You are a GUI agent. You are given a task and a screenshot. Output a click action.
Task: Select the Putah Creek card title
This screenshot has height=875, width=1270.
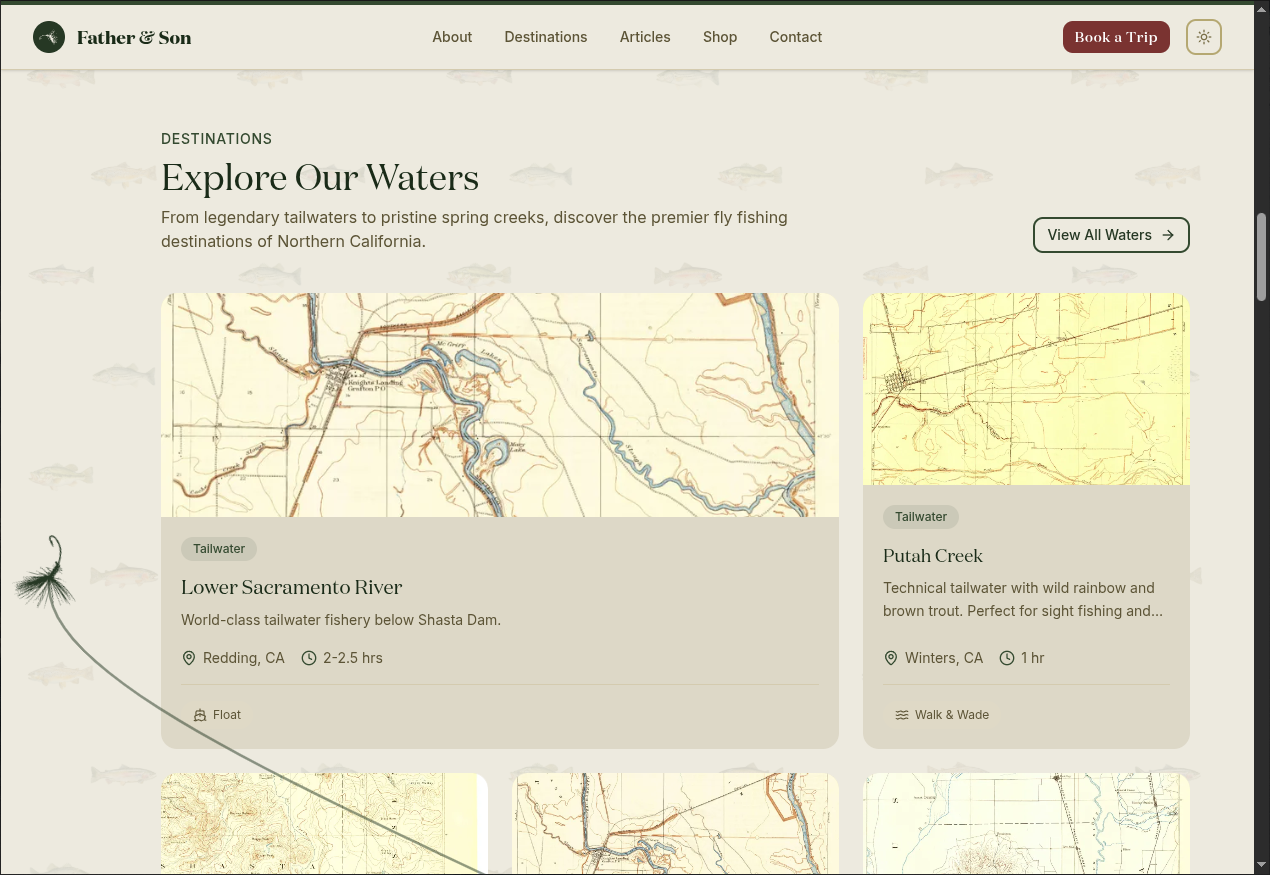coord(933,556)
